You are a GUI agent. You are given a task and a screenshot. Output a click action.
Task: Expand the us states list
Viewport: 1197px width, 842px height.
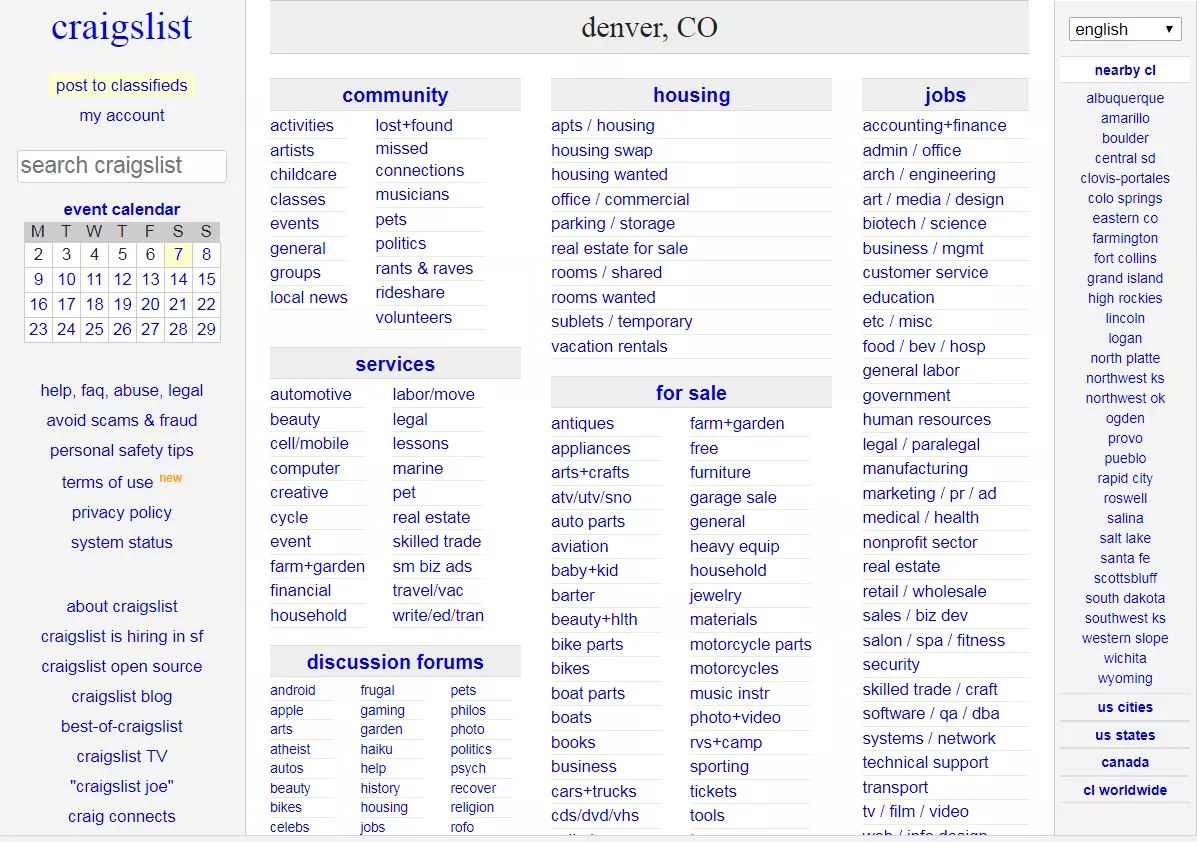point(1125,735)
